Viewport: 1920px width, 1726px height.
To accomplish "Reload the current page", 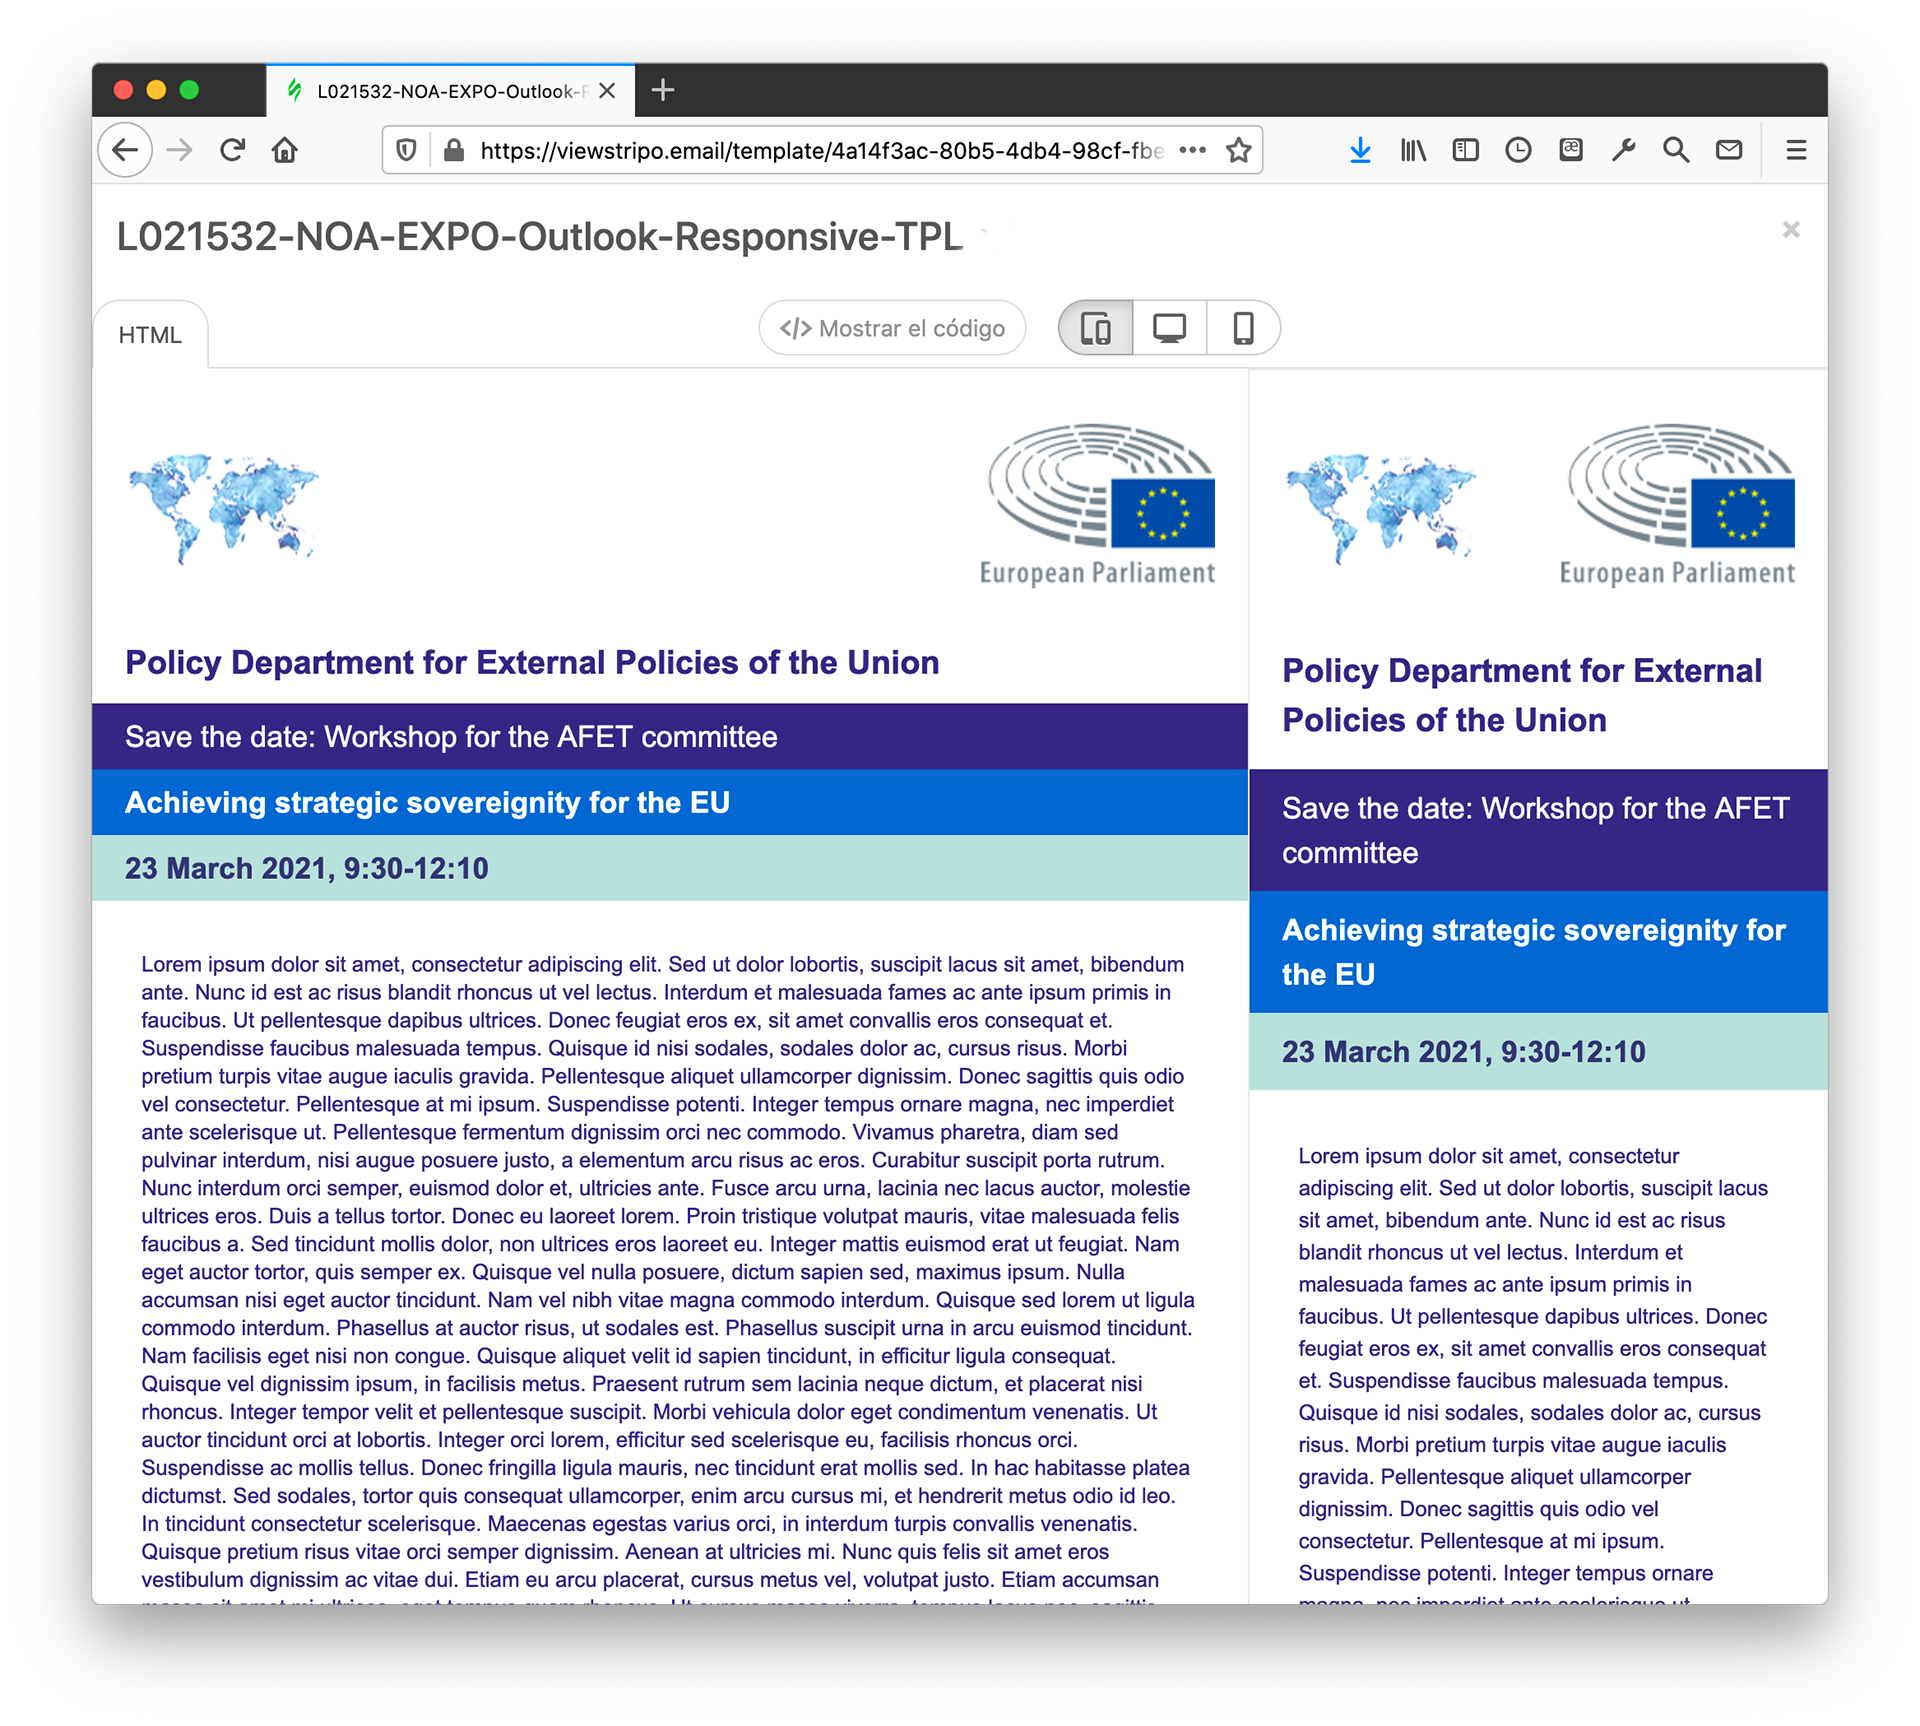I will [232, 150].
